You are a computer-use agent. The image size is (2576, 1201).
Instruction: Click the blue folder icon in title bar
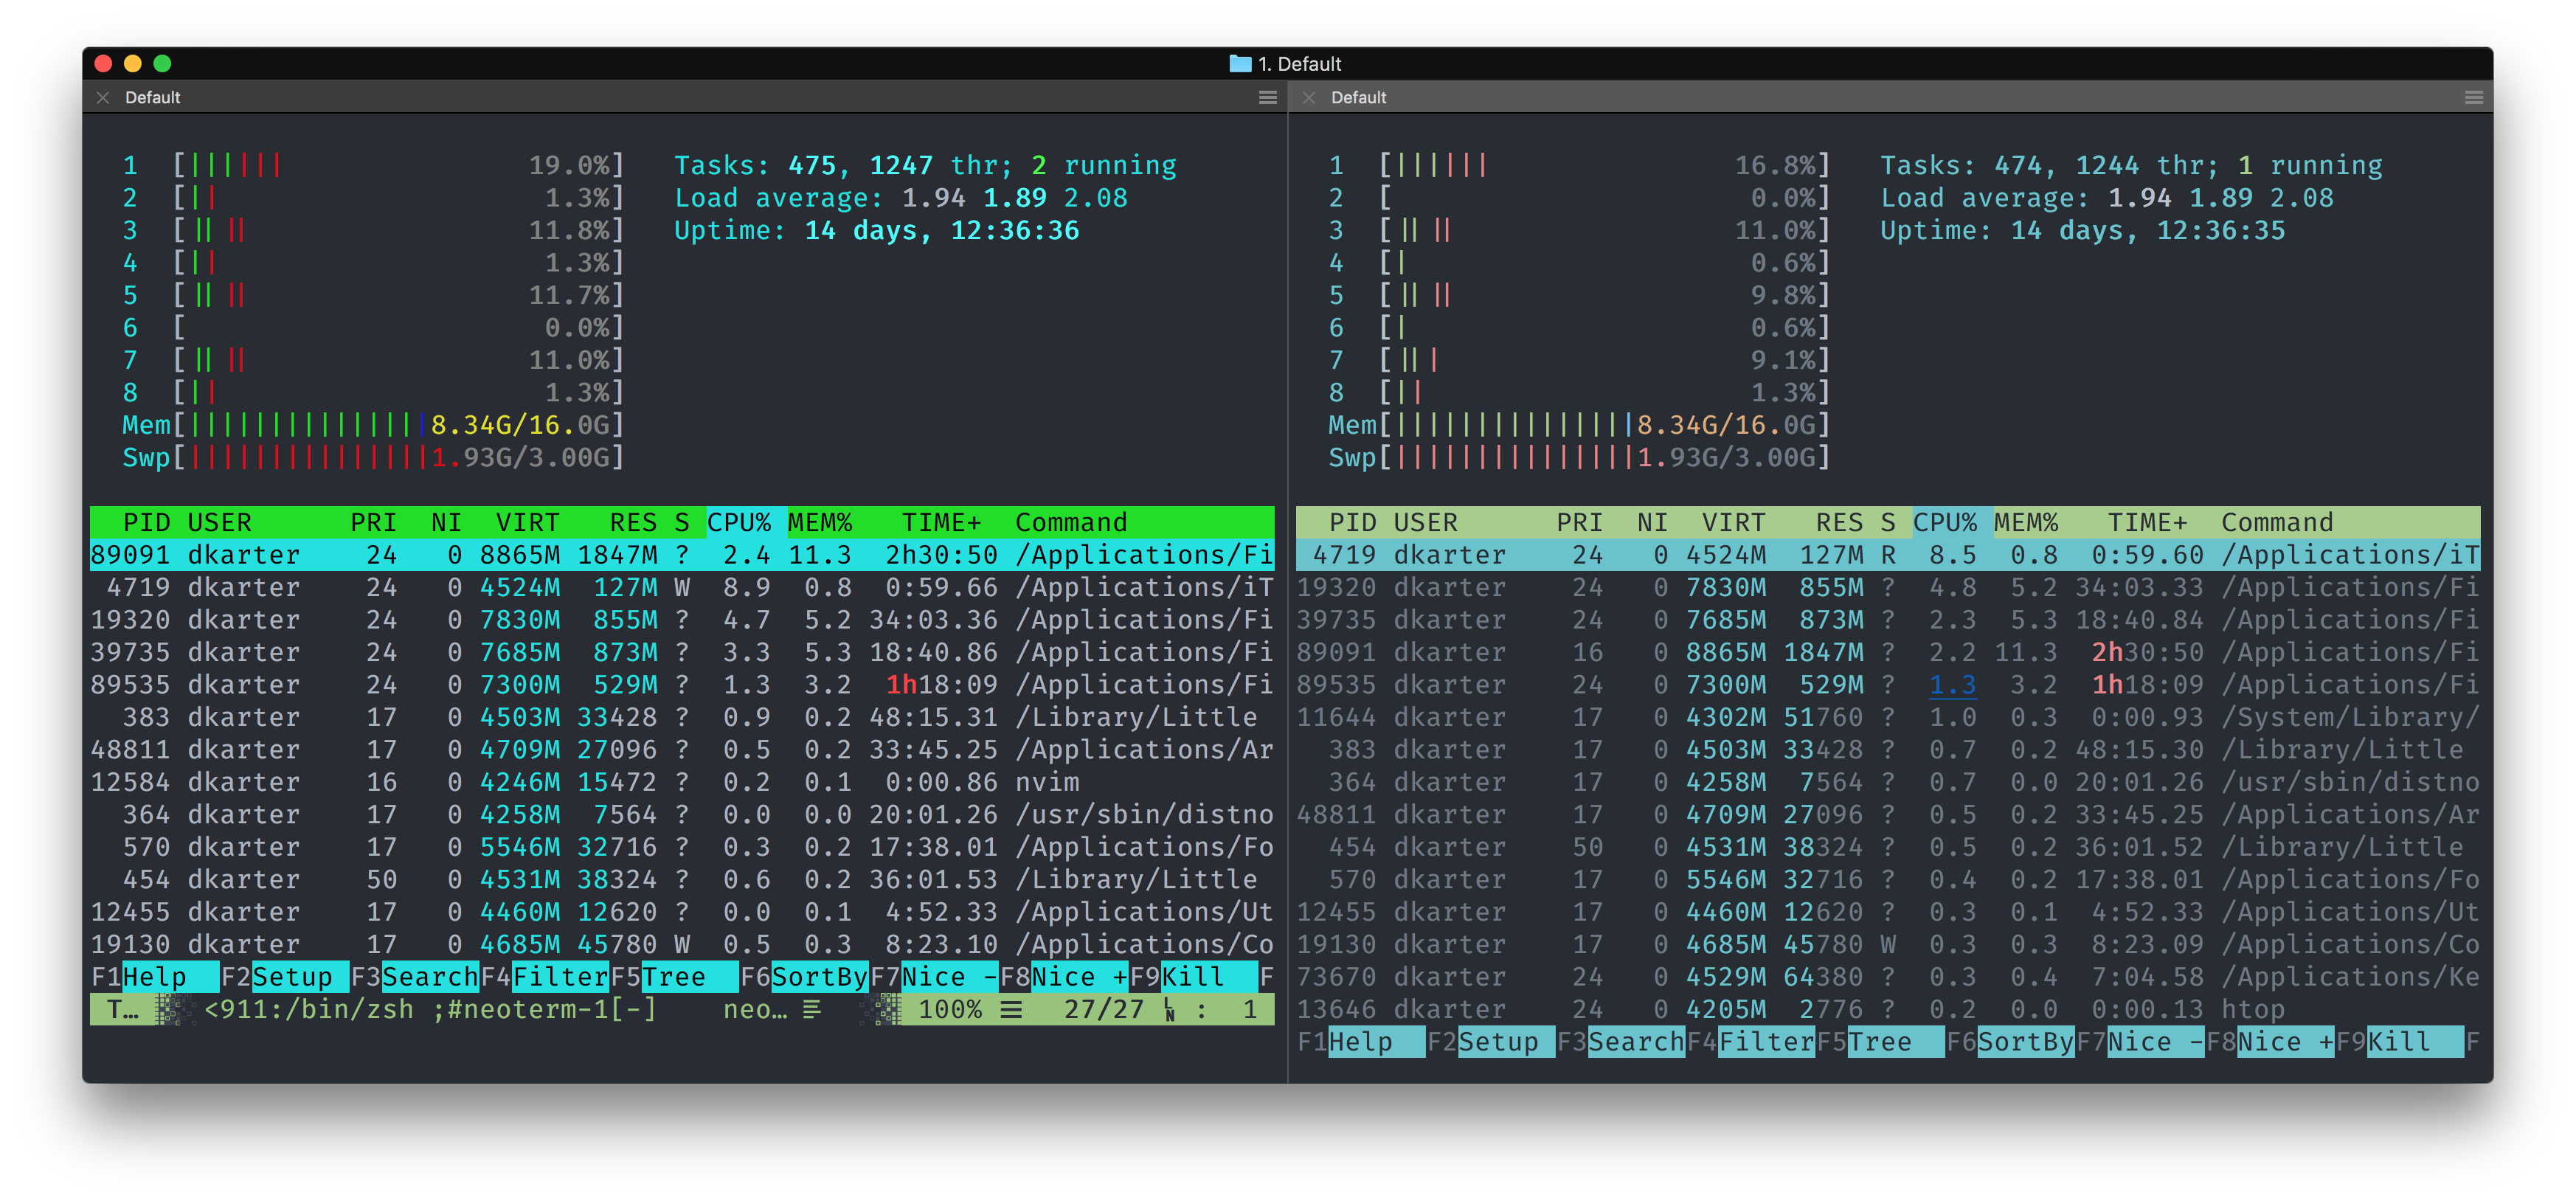click(x=1240, y=63)
